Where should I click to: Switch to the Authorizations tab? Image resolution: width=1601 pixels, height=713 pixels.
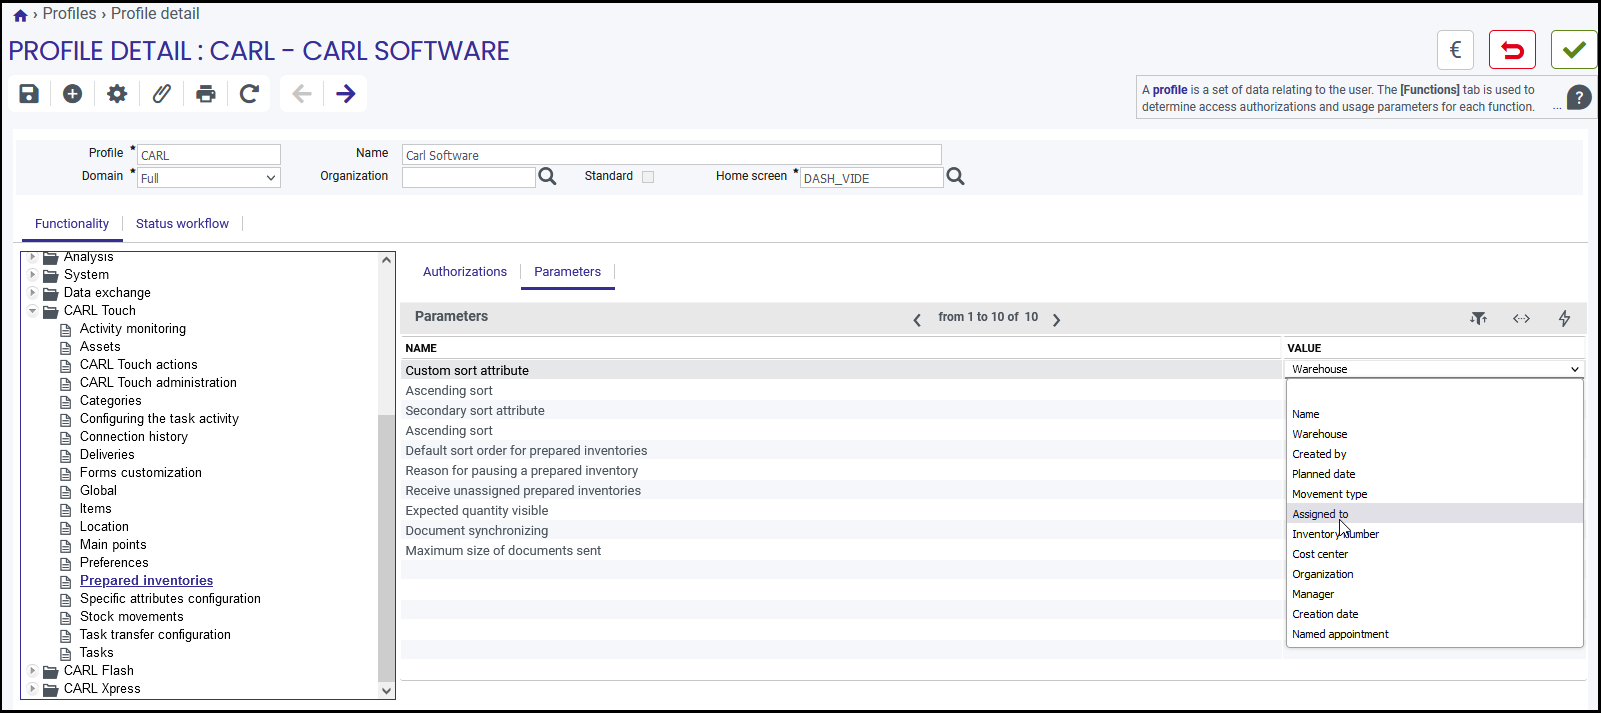pyautogui.click(x=465, y=272)
